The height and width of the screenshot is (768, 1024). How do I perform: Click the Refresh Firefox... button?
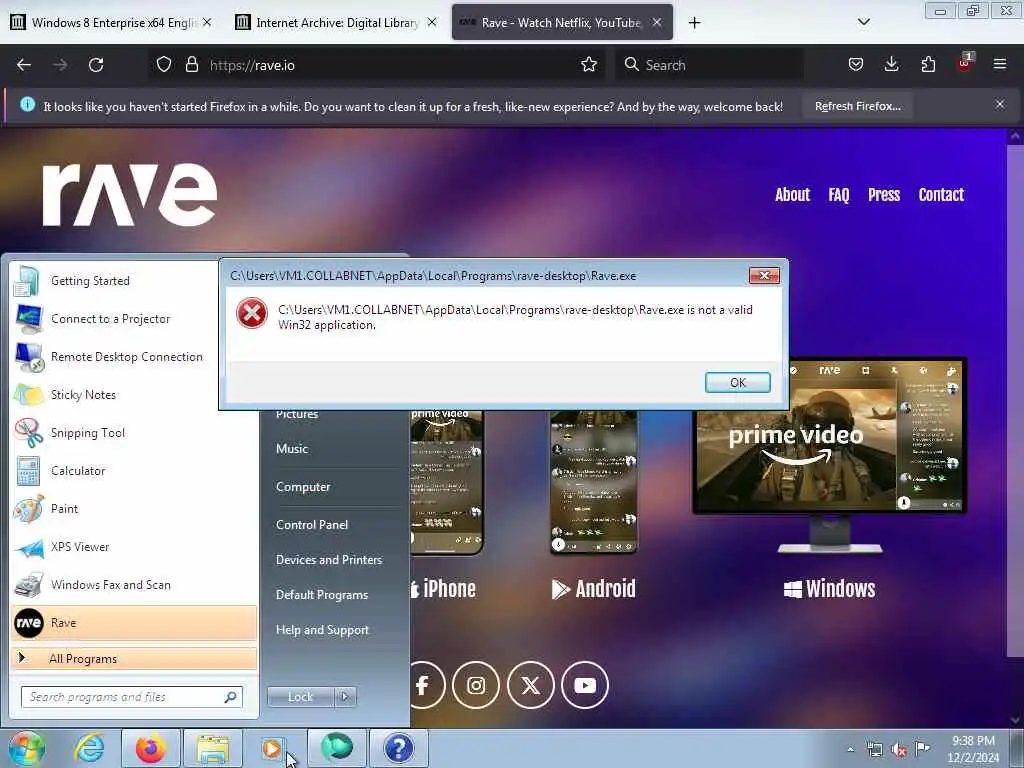(857, 106)
